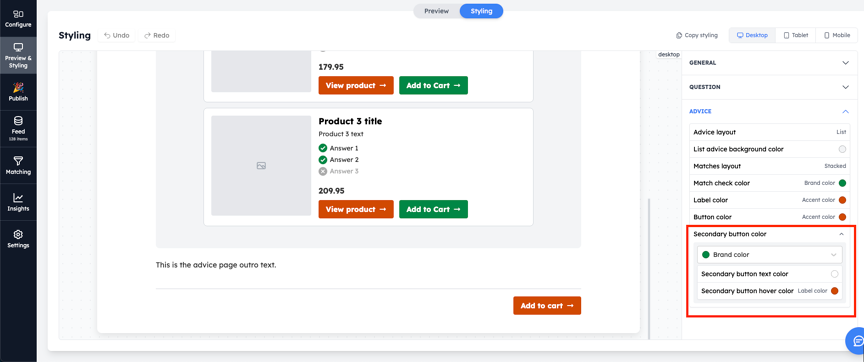Screen dimensions: 864x362
Task: Click Secondary button text color swatch
Action: point(834,274)
